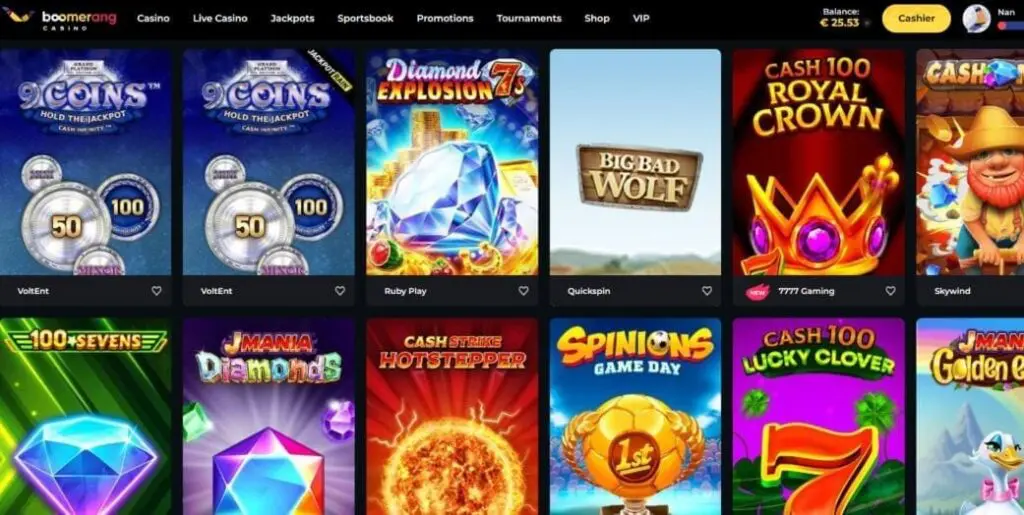Toggle heart on the Jackpot 9 Coins game
Image resolution: width=1024 pixels, height=515 pixels.
tap(340, 291)
